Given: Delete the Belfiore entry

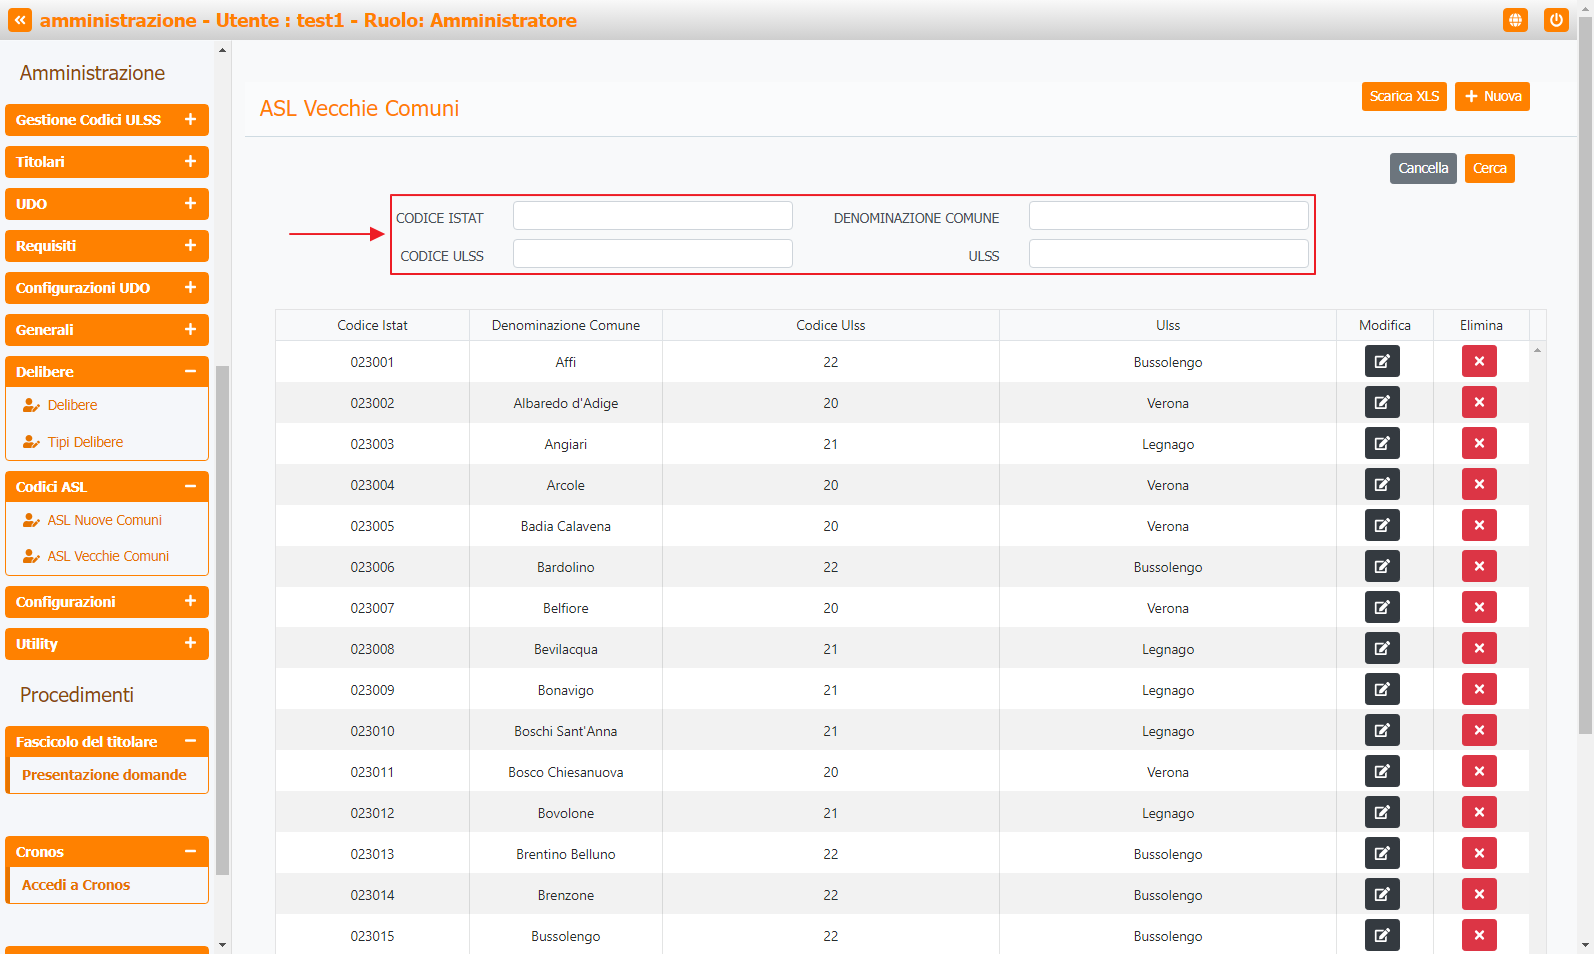Looking at the screenshot, I should [1478, 607].
